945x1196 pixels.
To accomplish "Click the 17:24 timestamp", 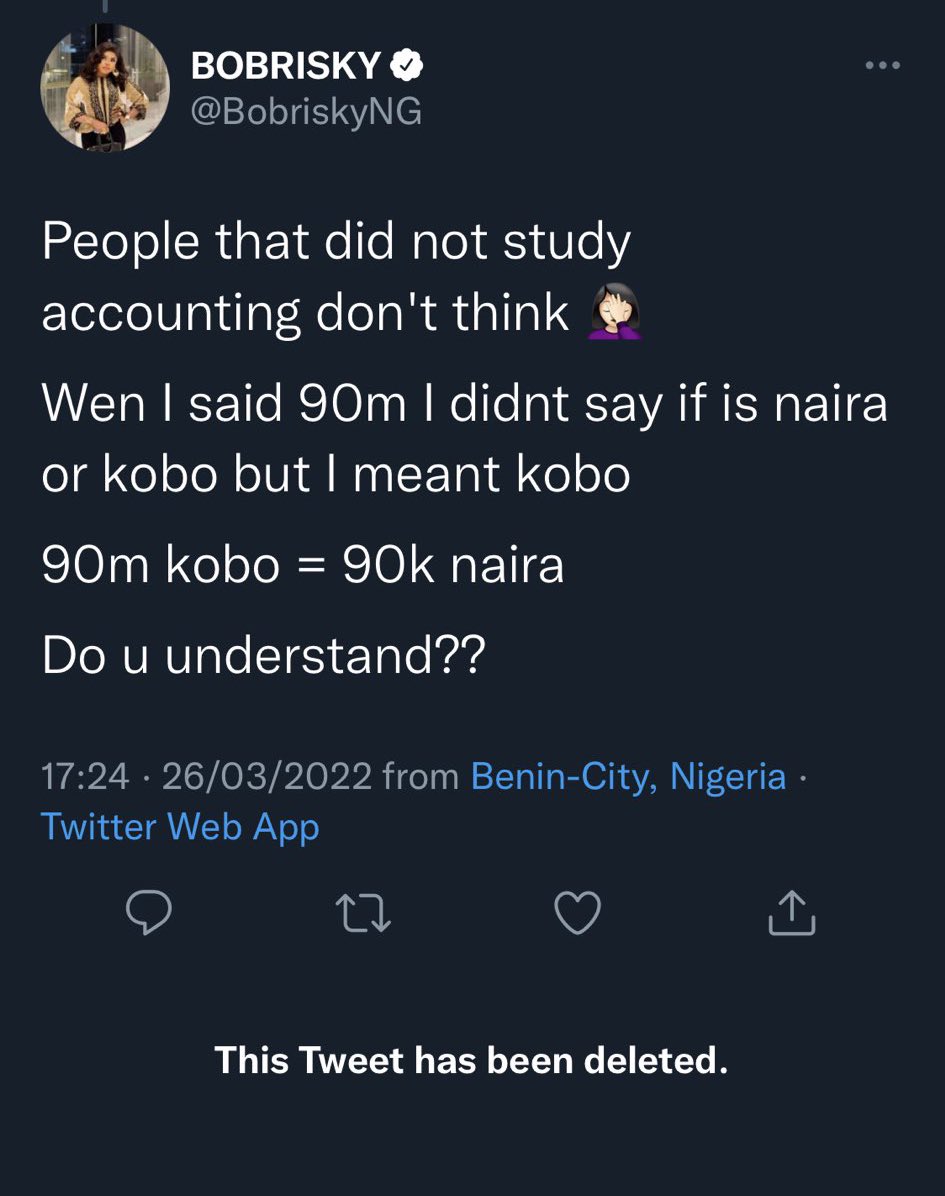I will point(85,776).
